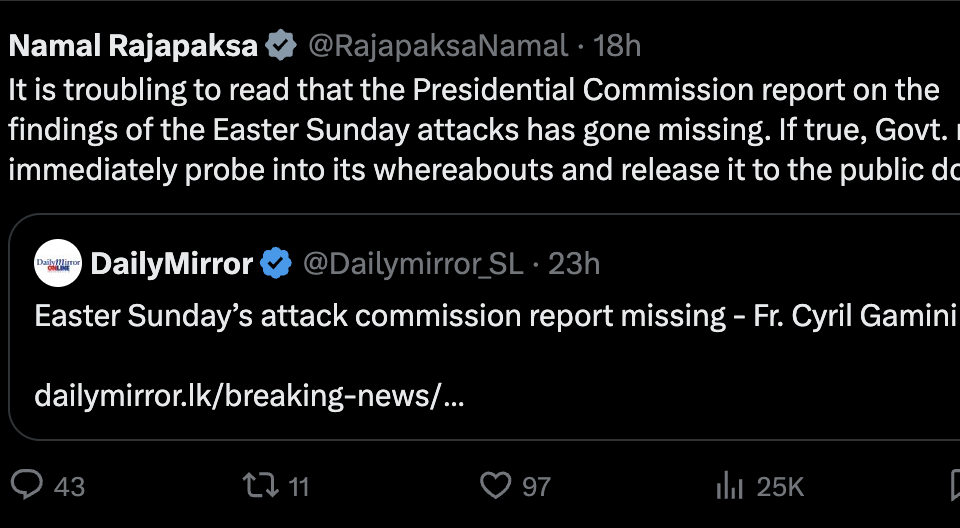Open the 23h quoted tweet timestamp
Image resolution: width=960 pixels, height=528 pixels.
(574, 264)
